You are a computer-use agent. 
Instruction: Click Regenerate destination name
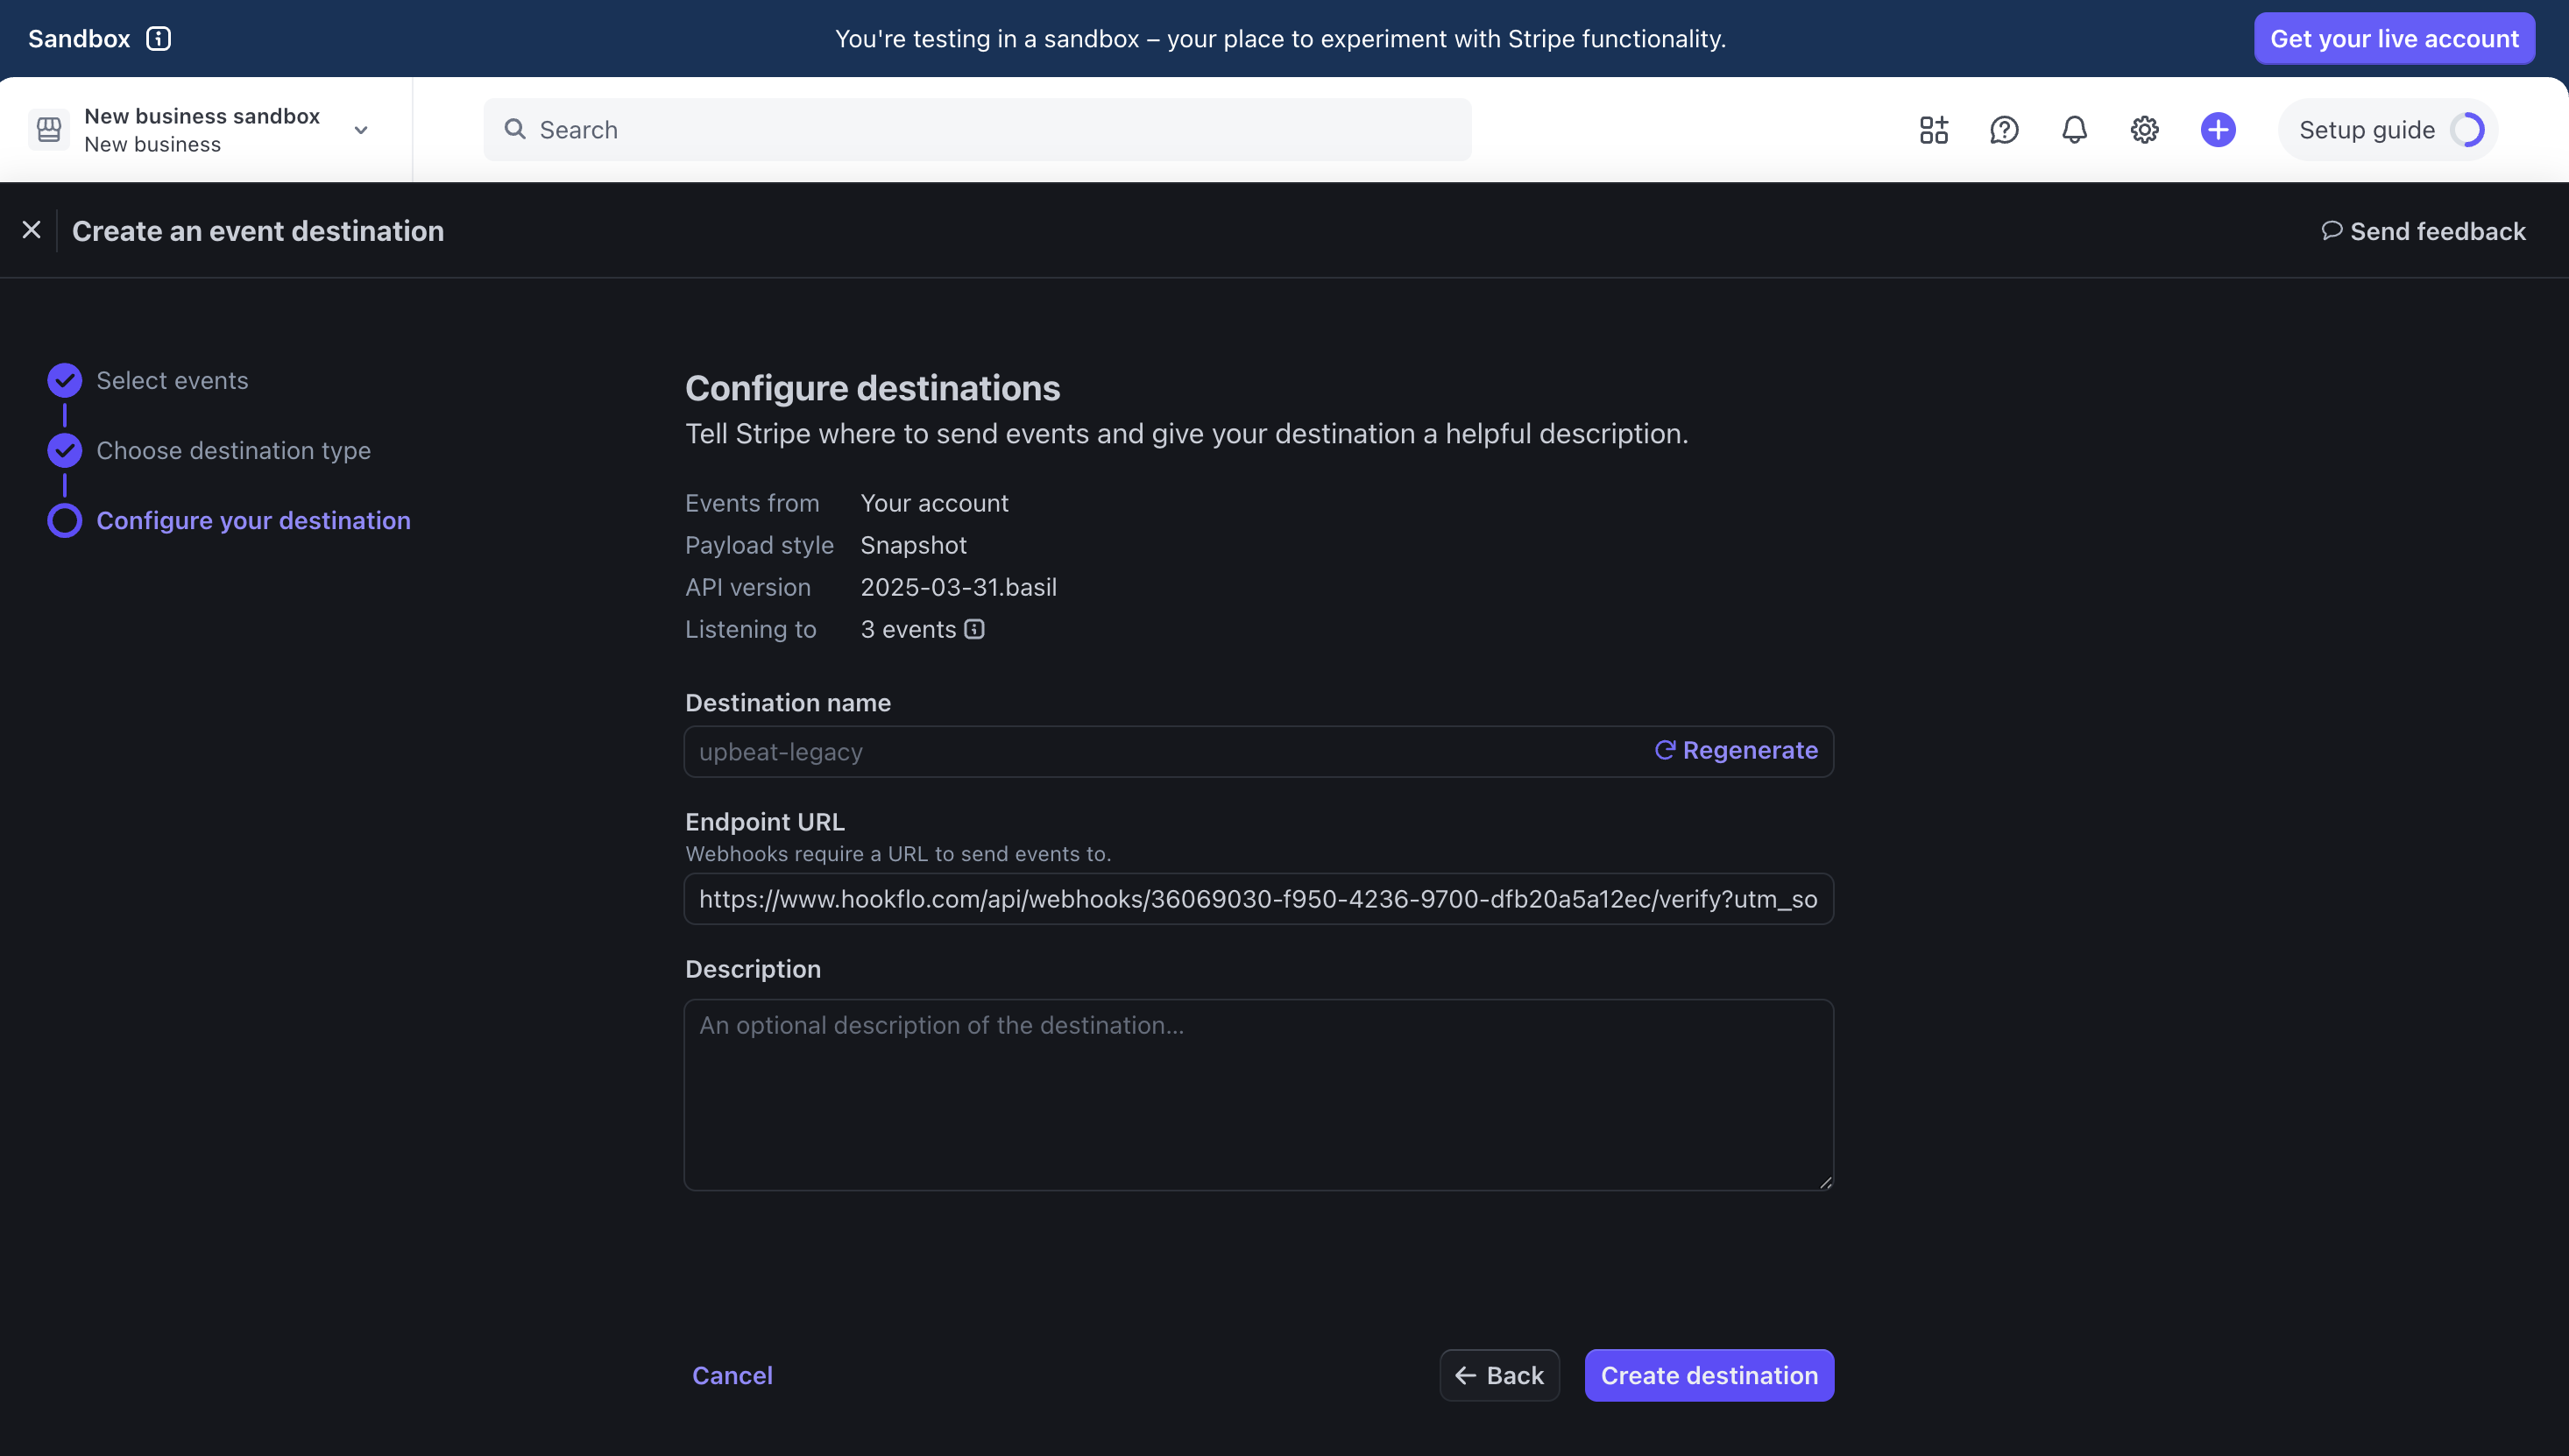pos(1736,750)
